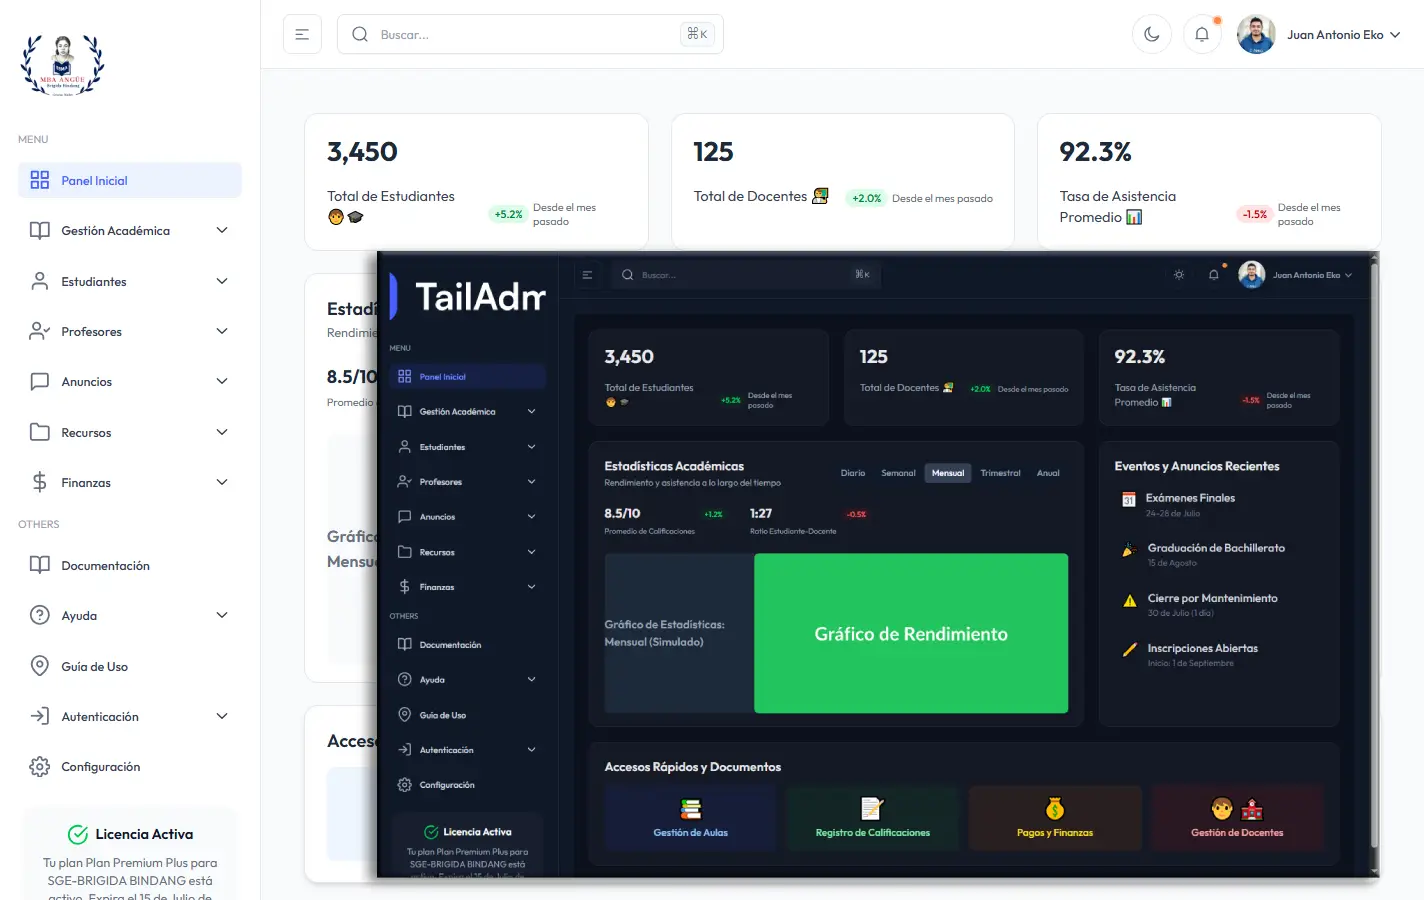Toggle light mode with the sun icon
The image size is (1424, 900).
coord(1179,275)
